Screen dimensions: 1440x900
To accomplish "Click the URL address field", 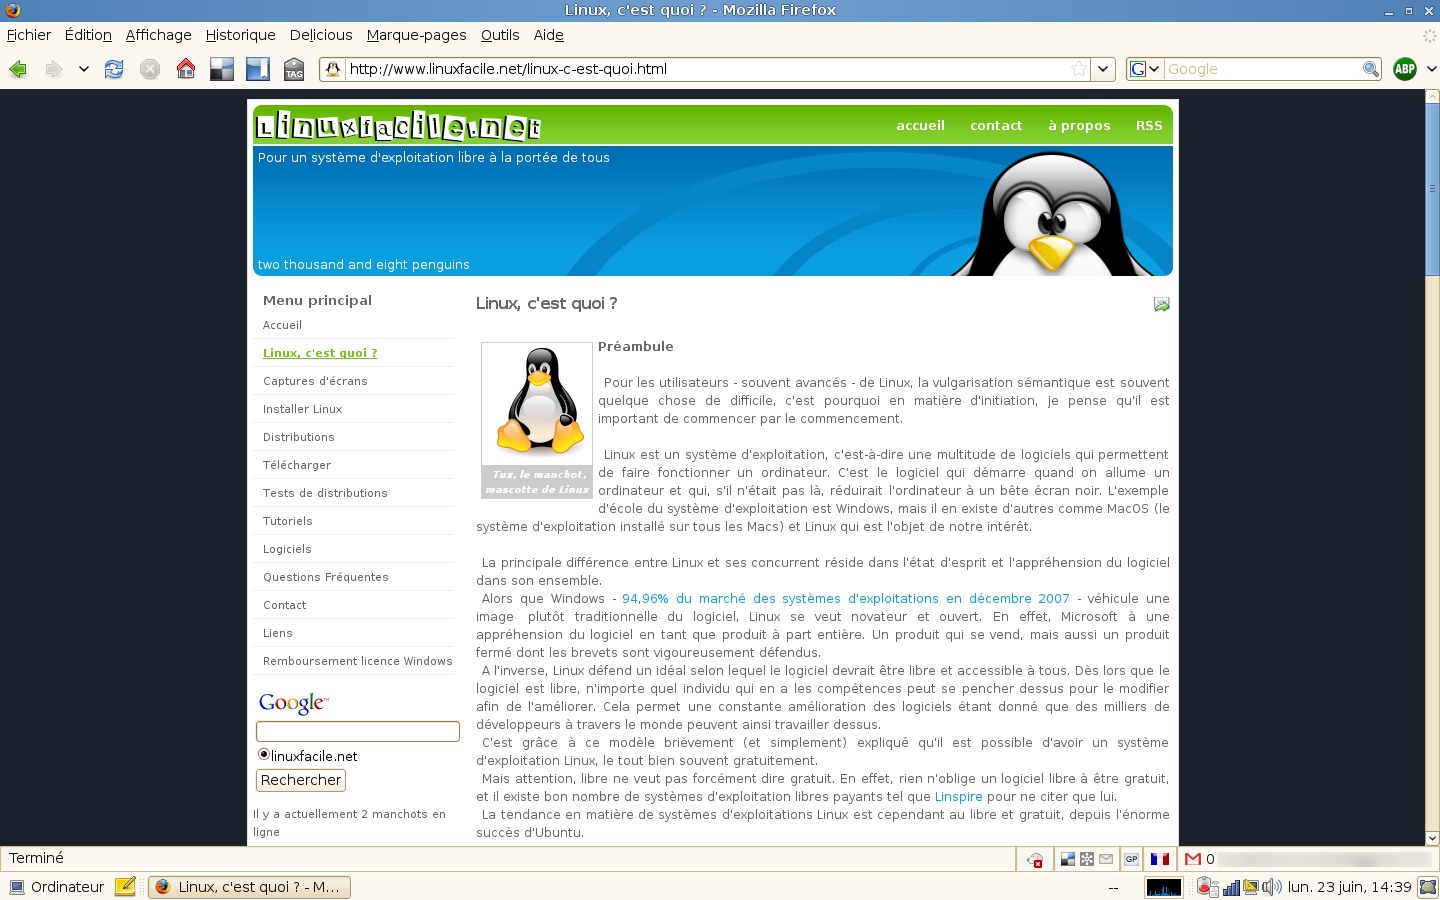I will tap(707, 69).
